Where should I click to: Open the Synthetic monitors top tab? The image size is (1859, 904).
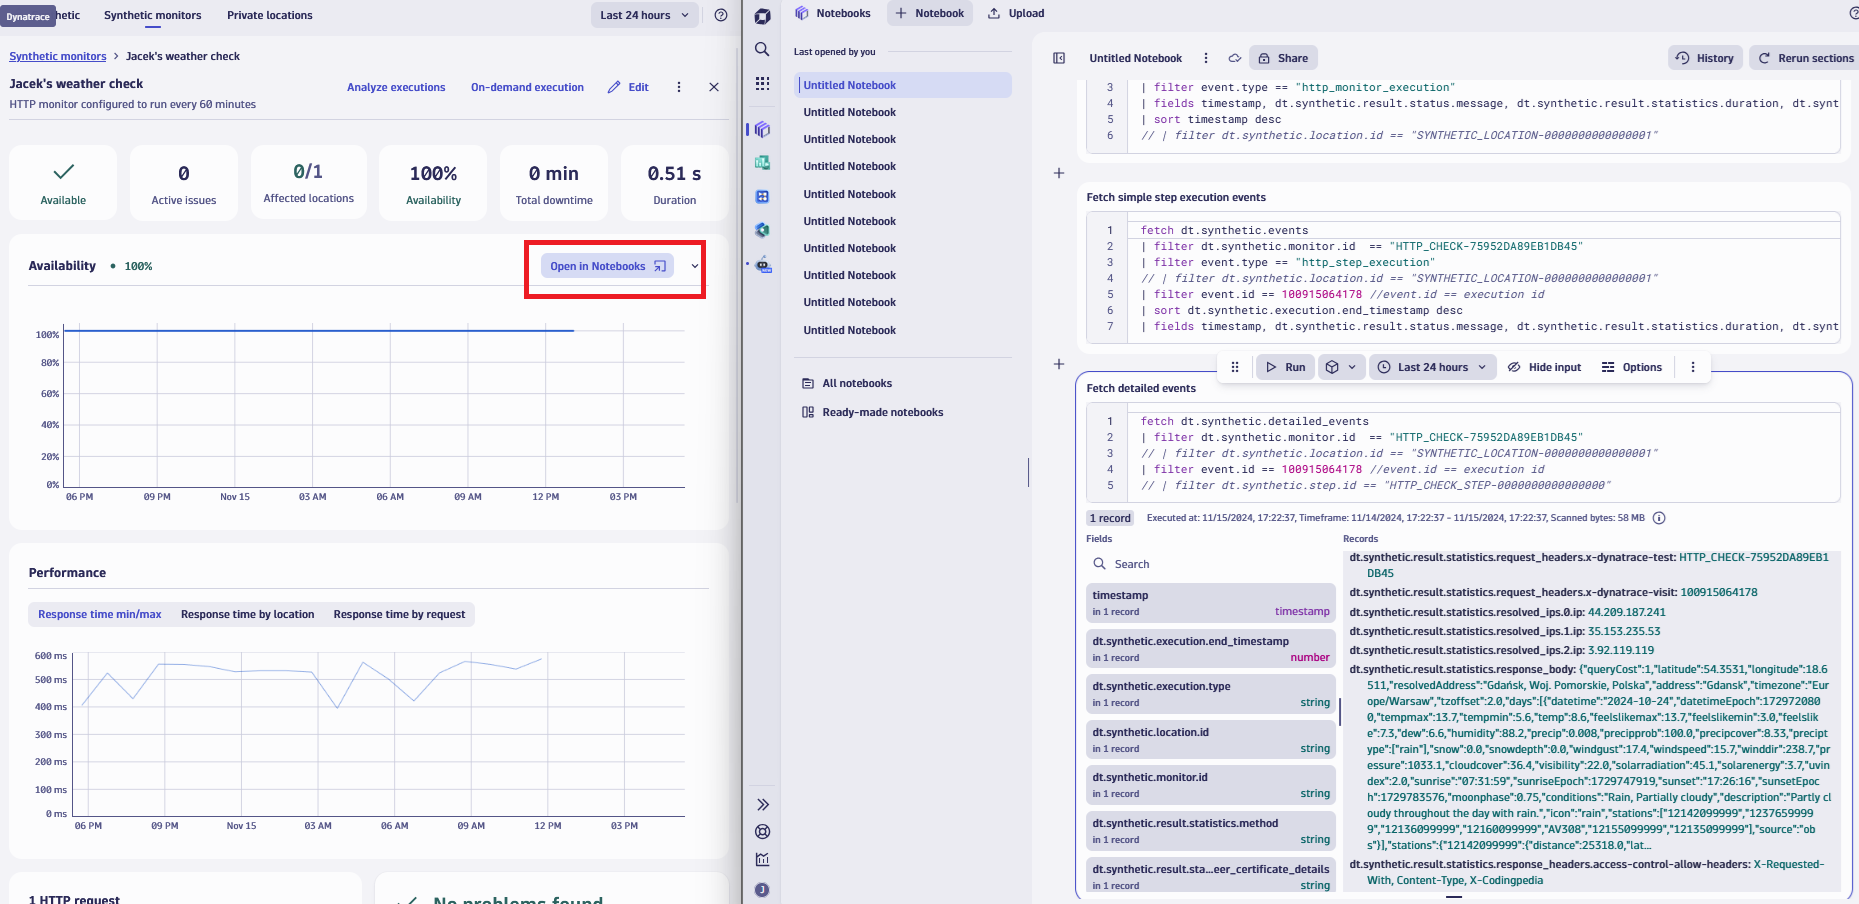tap(153, 15)
